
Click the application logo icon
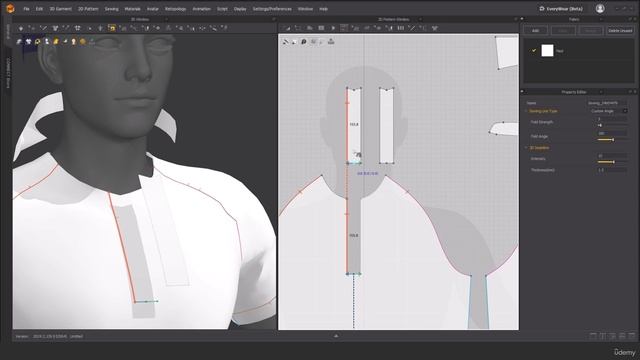10,8
